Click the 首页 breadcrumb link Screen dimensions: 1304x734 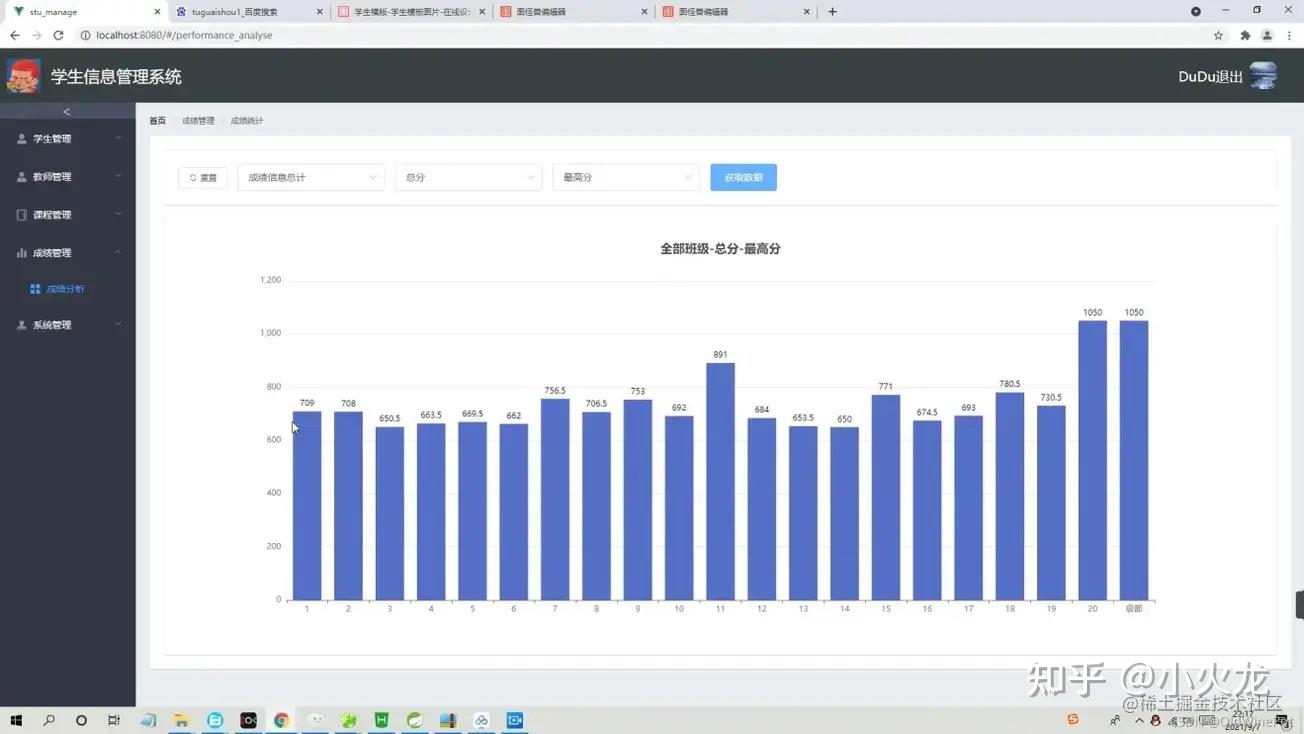coord(157,120)
